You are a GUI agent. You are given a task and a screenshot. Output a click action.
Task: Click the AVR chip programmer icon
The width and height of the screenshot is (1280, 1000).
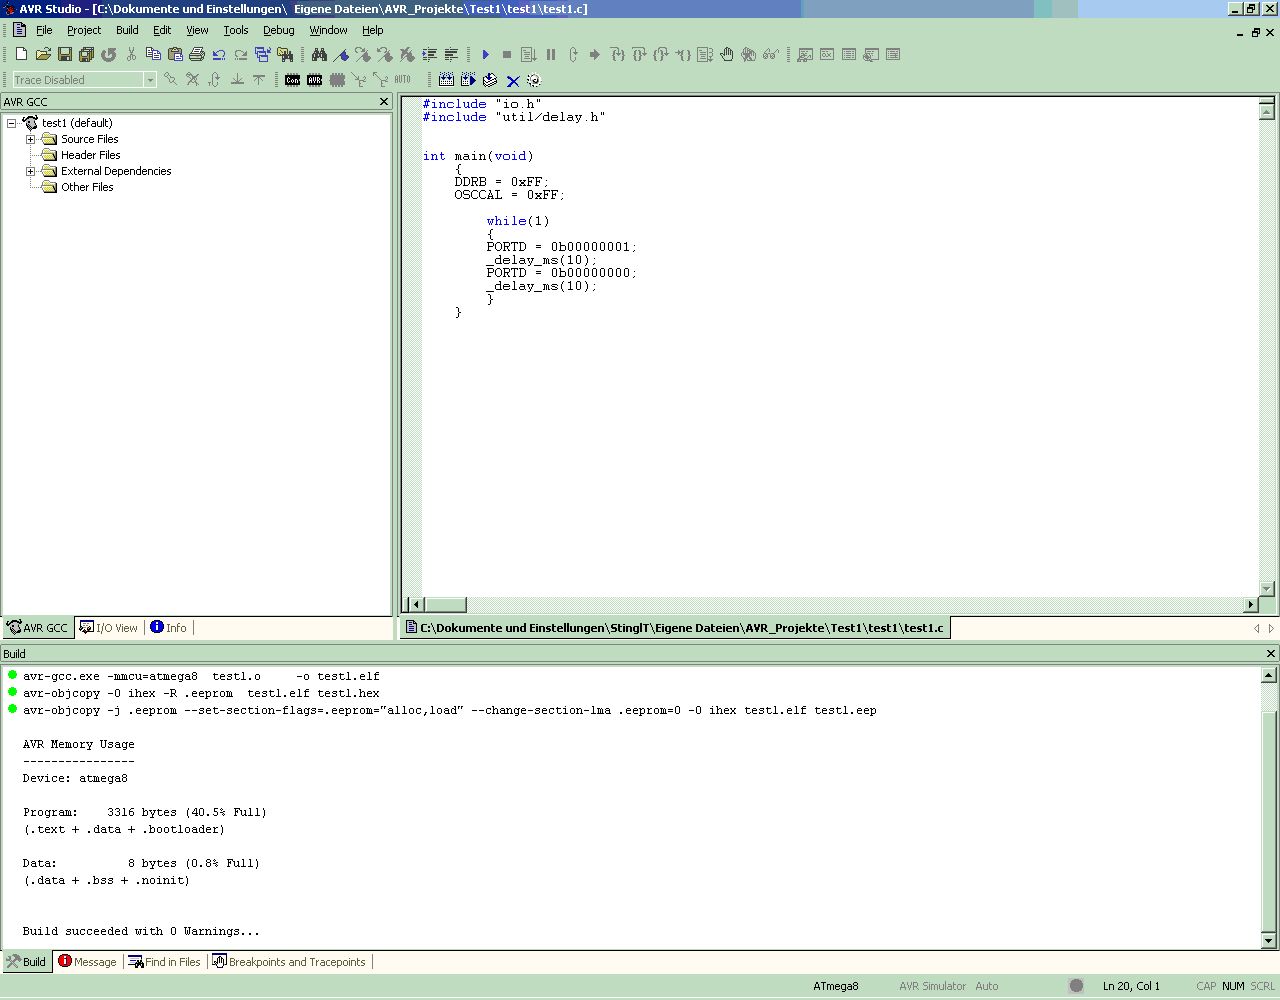coord(315,80)
